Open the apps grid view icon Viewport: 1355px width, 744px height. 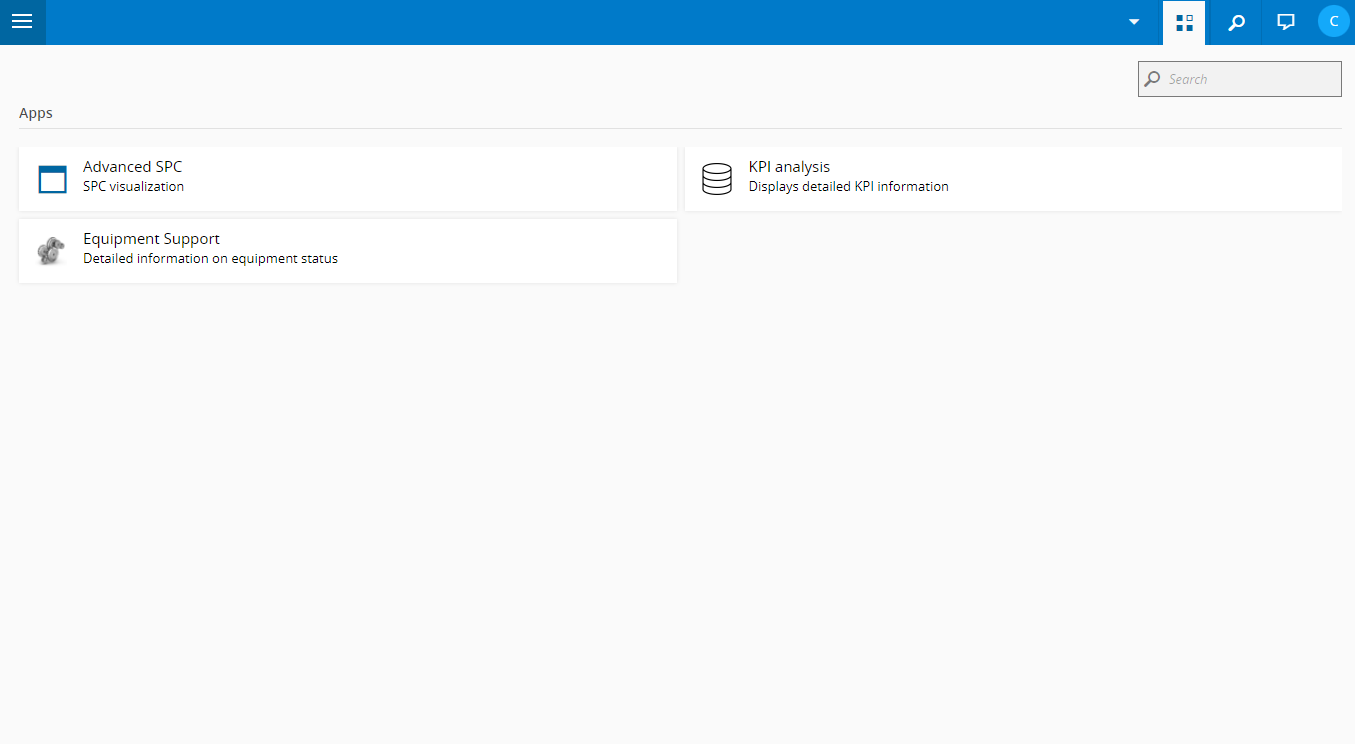[1184, 22]
